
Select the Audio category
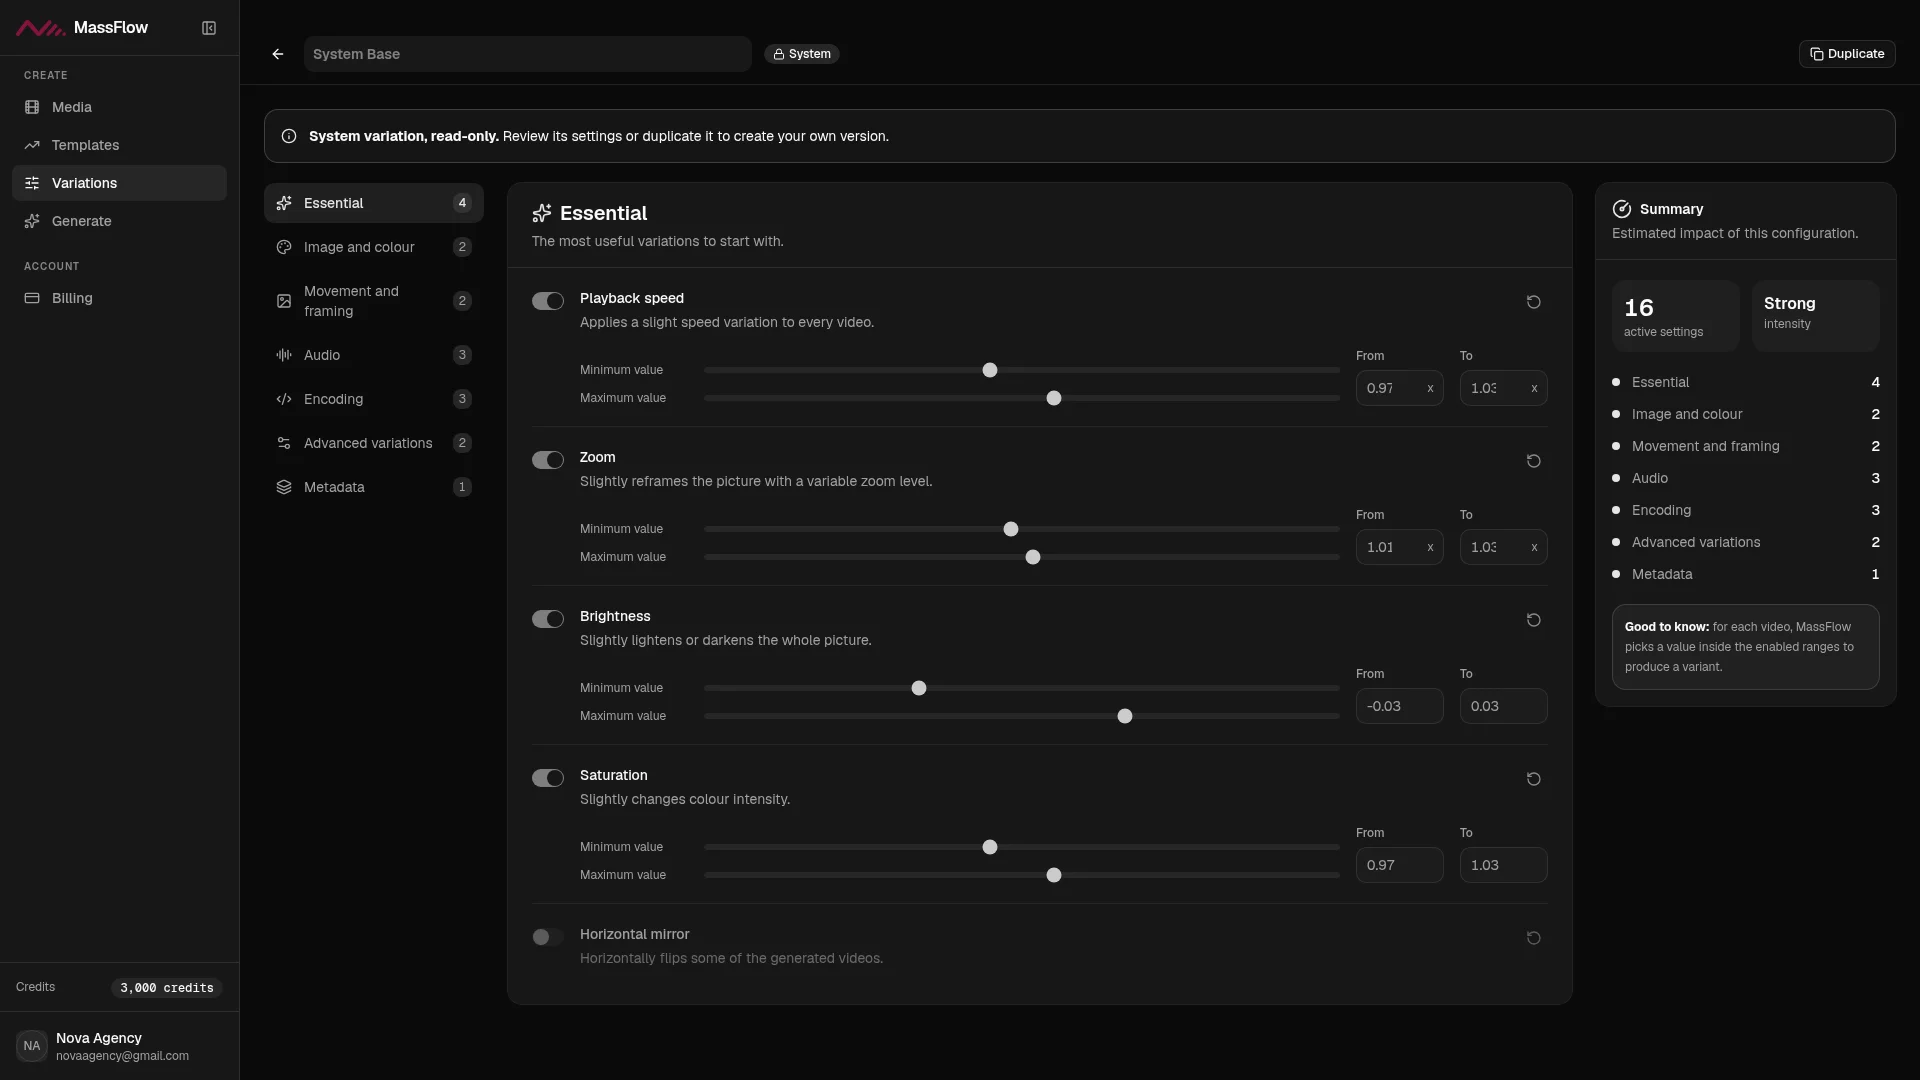374,355
